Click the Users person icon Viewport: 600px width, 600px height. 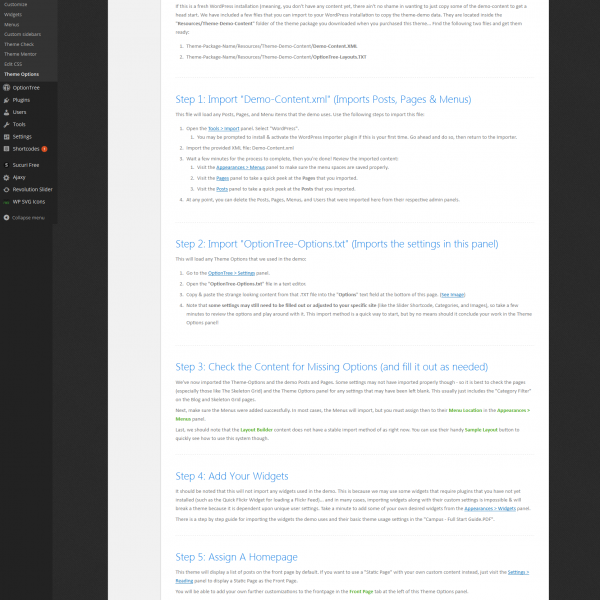6,112
